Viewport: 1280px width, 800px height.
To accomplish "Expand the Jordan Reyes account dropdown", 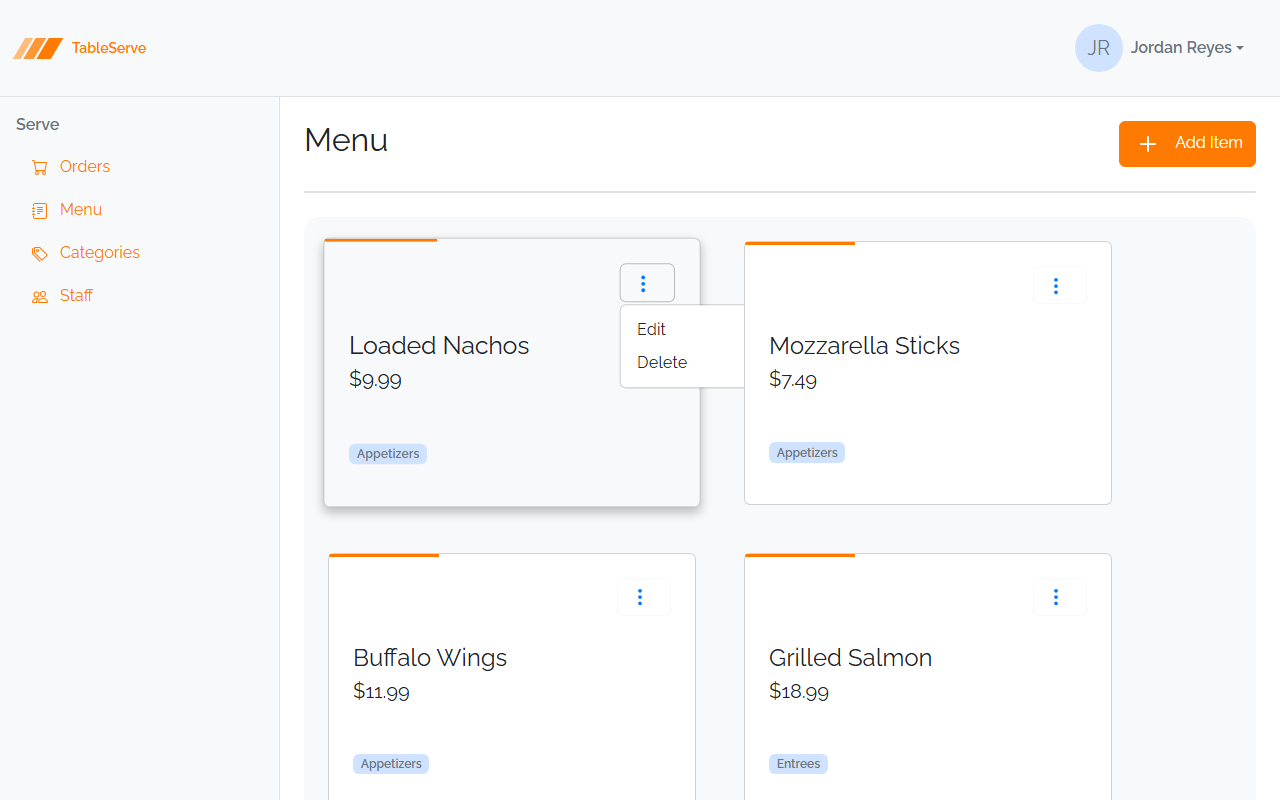I will coord(1187,48).
